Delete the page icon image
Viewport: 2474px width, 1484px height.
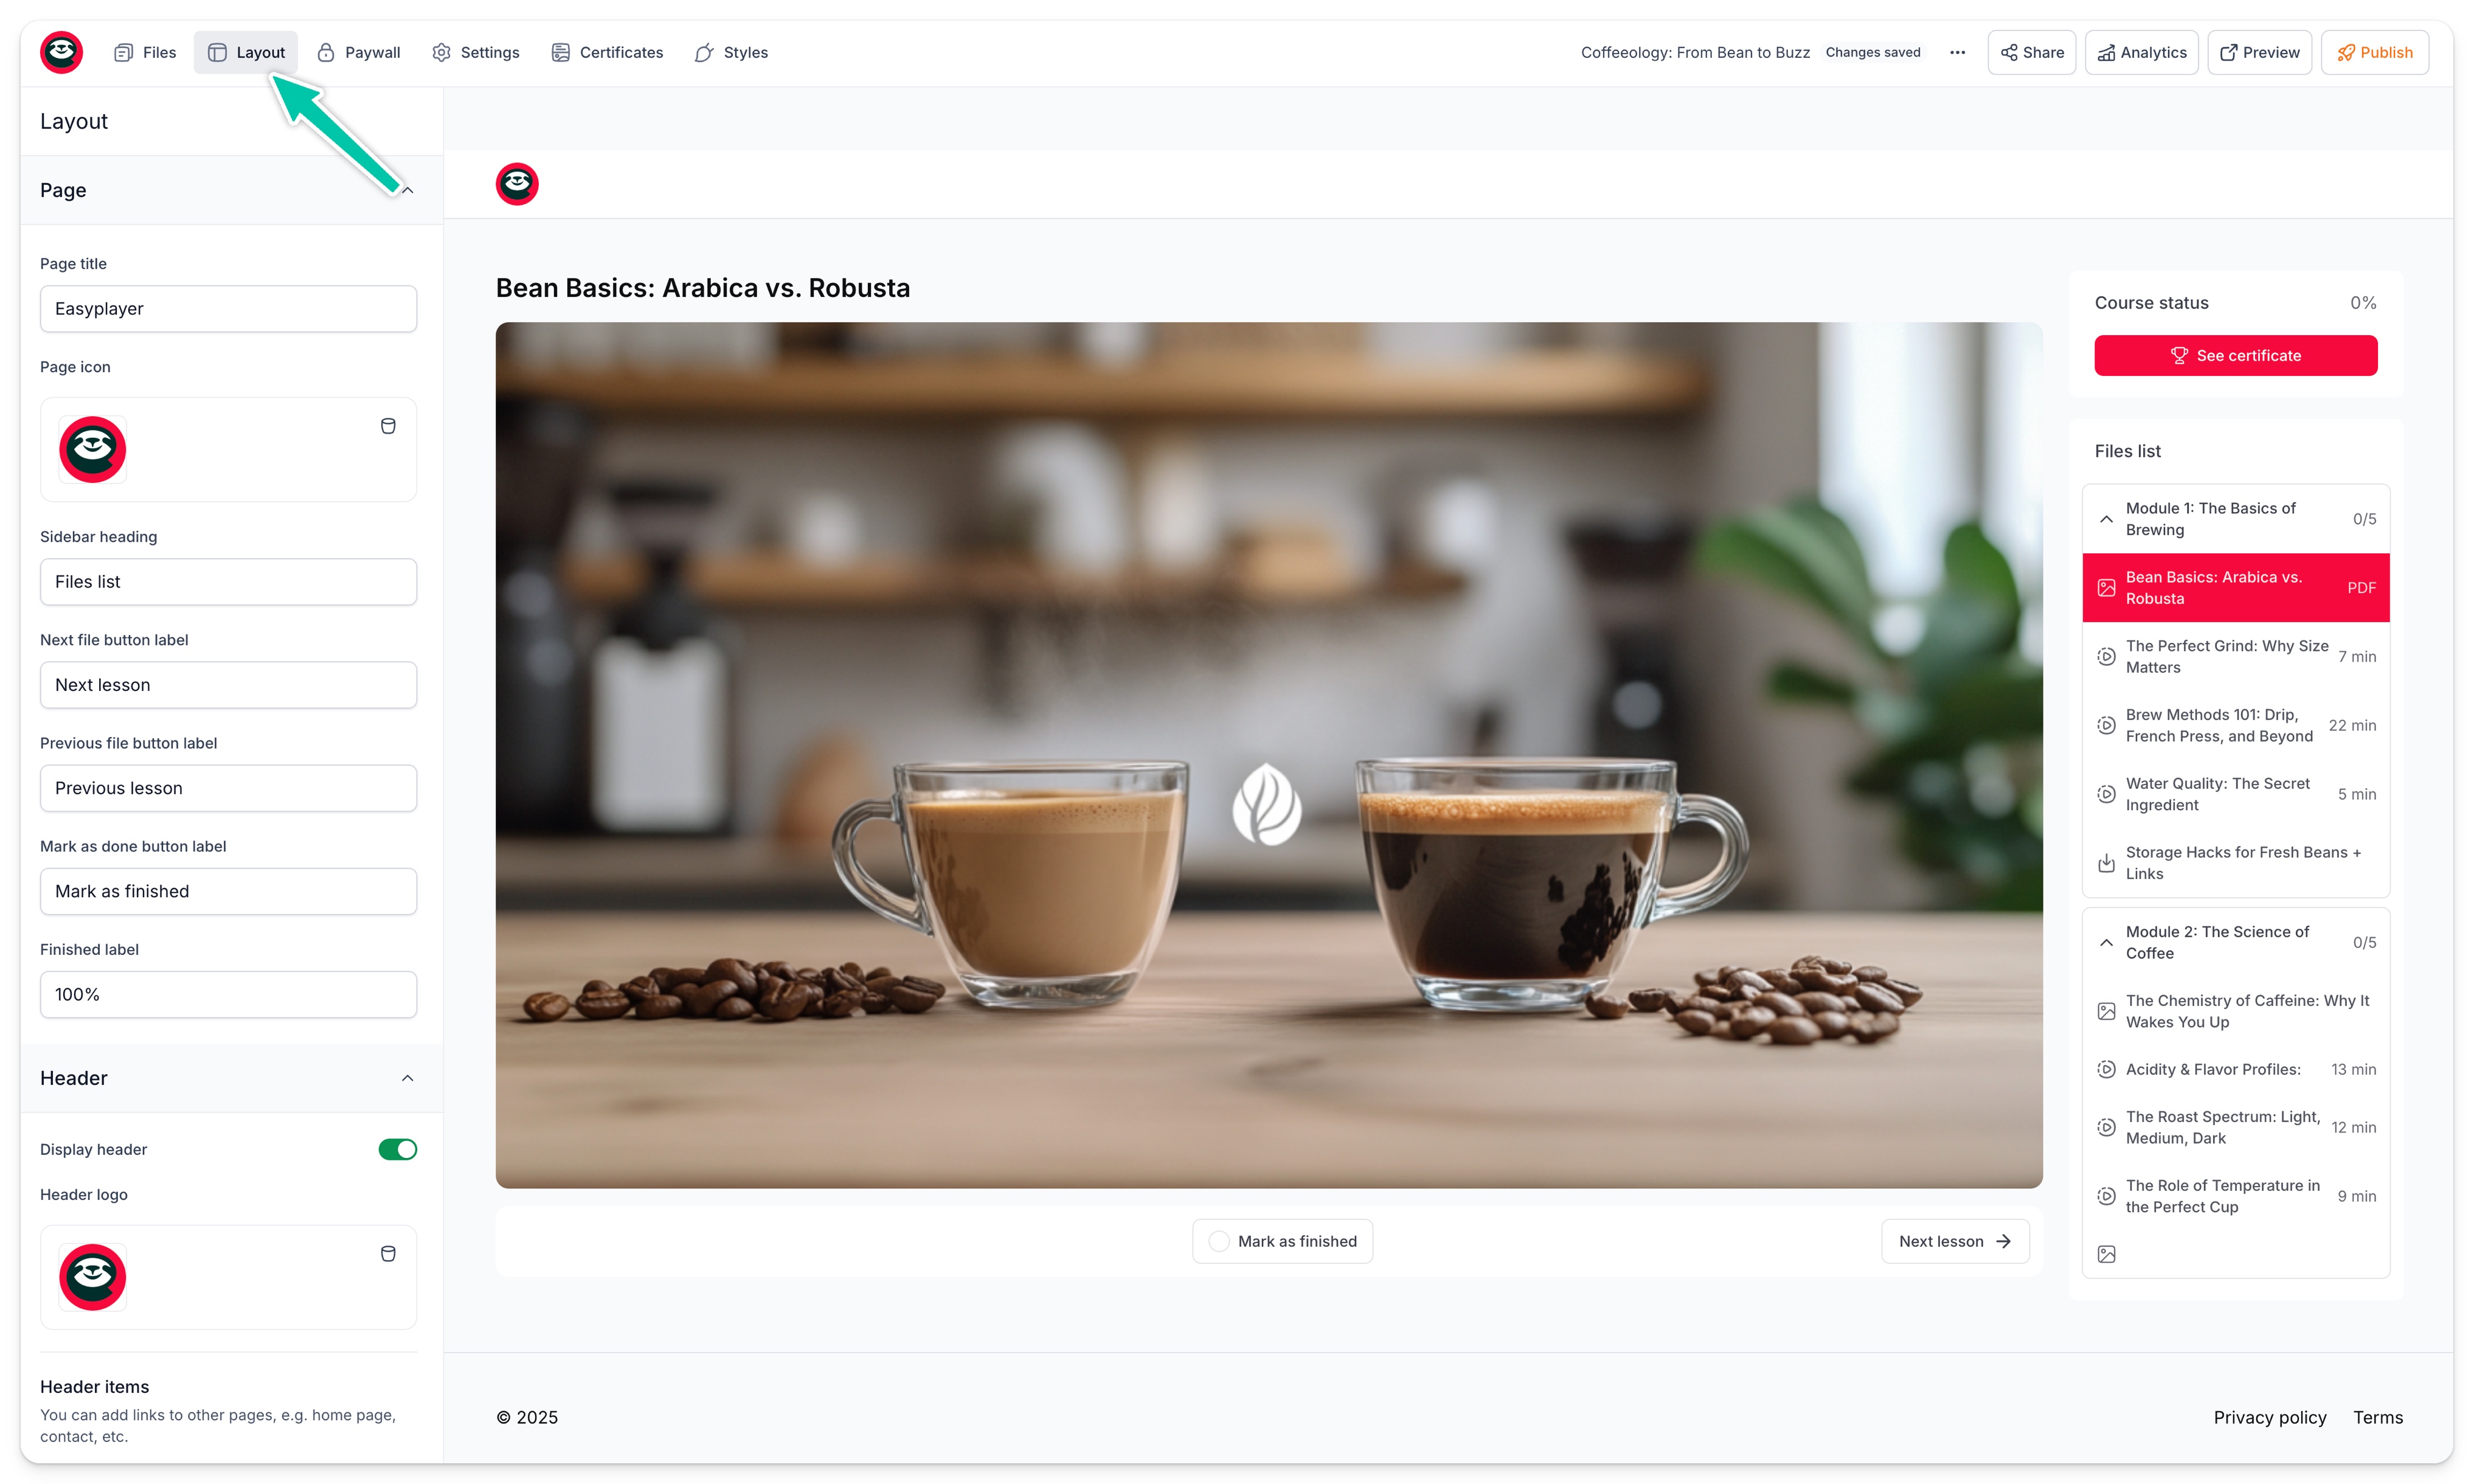[388, 426]
